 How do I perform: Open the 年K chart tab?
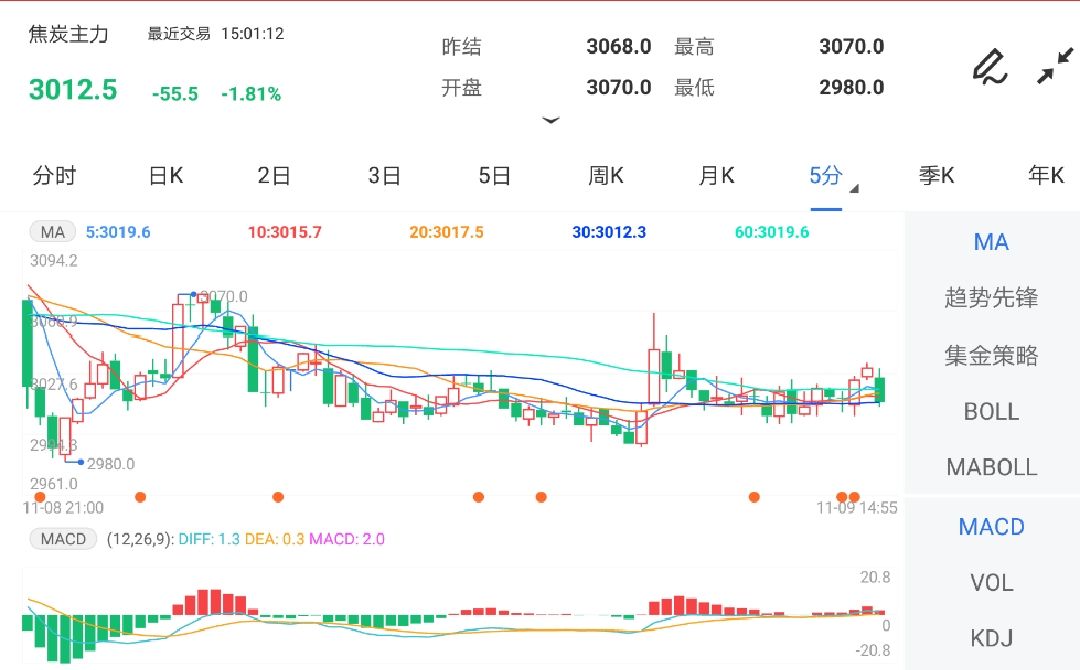1046,176
